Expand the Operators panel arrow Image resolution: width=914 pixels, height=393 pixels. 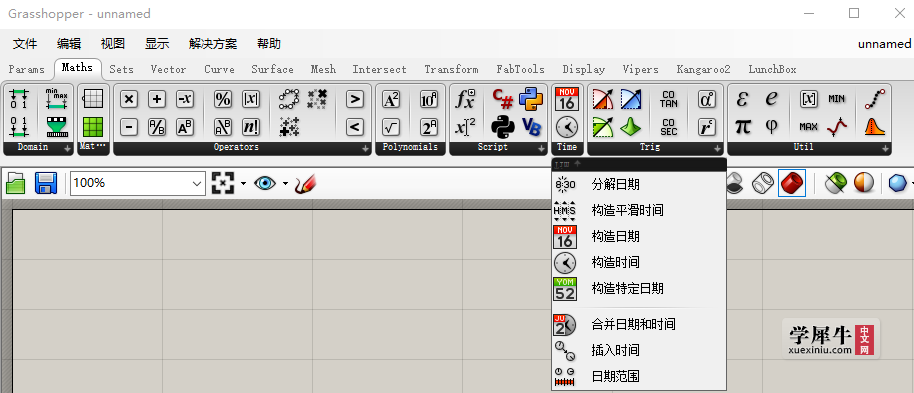pos(365,149)
